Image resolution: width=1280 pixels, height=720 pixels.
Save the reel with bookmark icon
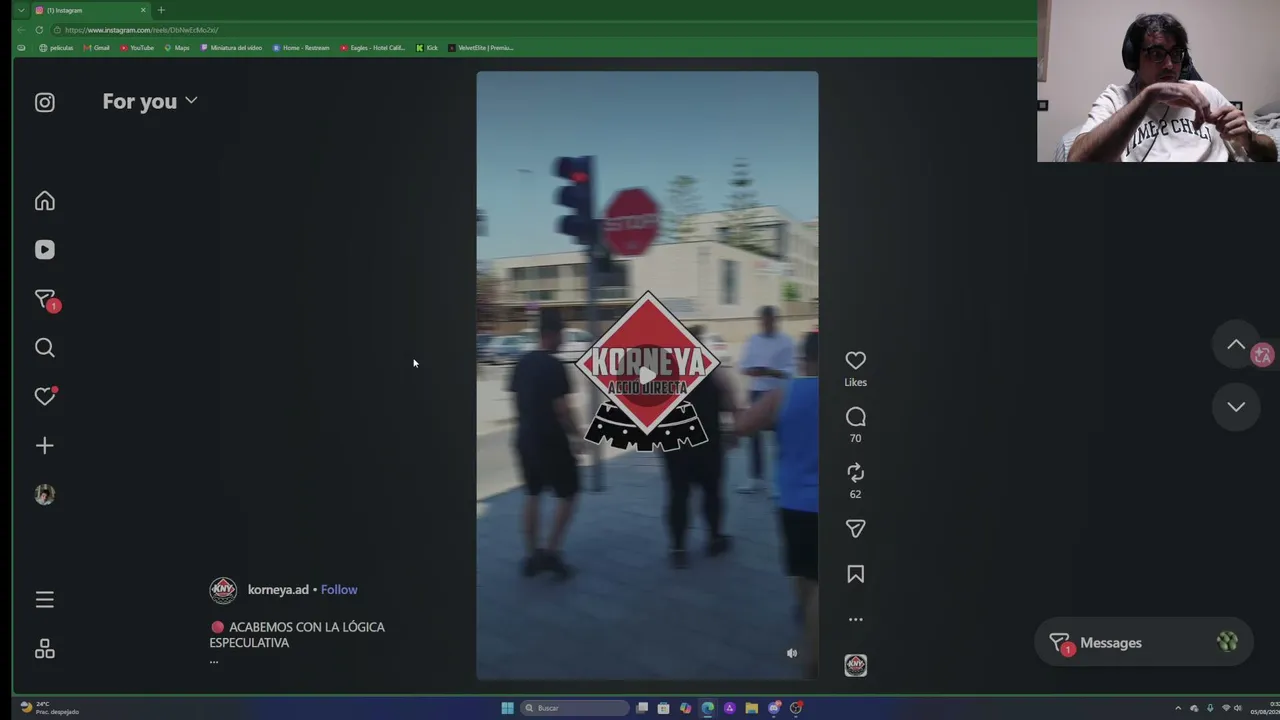point(855,574)
